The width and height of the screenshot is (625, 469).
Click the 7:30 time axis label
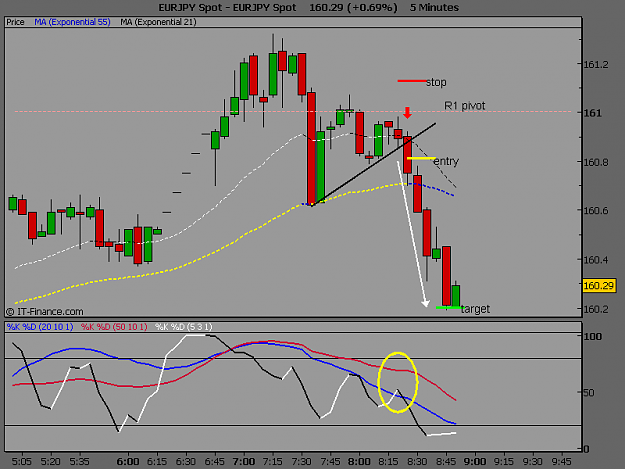pos(301,462)
